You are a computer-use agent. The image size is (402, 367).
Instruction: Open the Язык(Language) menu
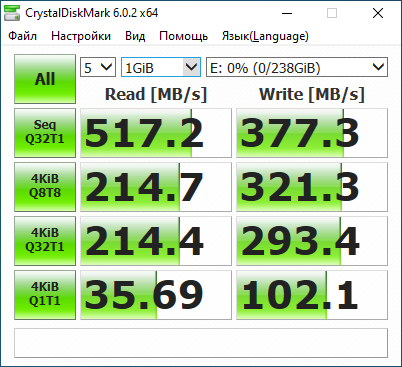click(265, 36)
